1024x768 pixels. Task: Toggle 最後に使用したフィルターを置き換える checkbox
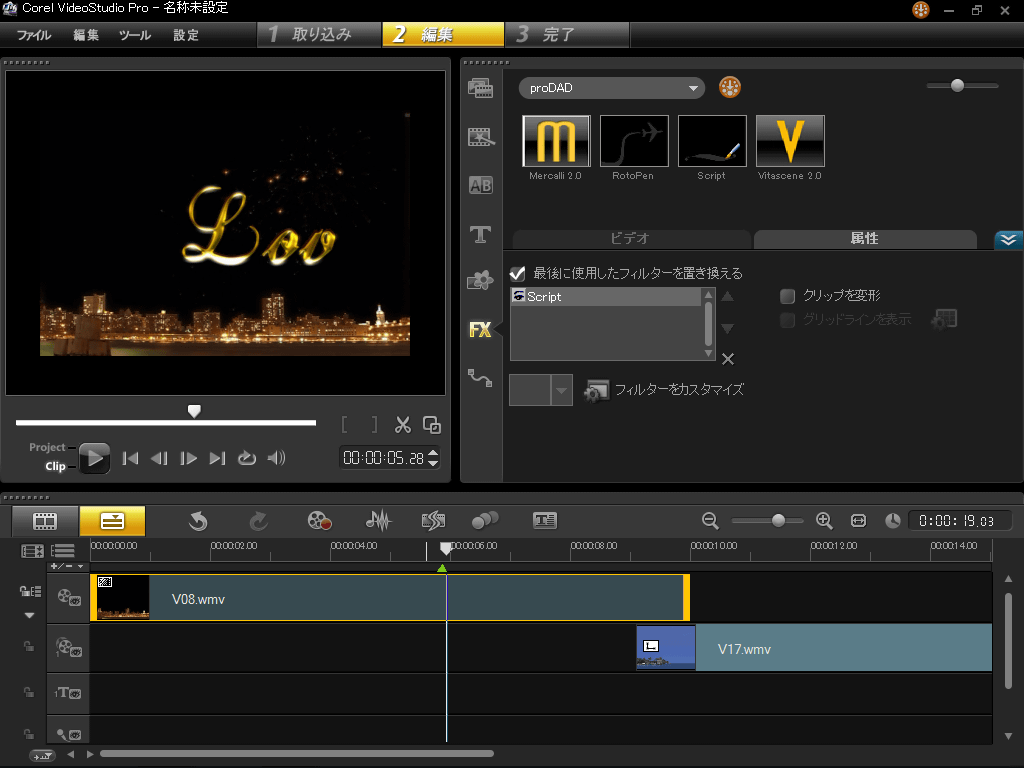[x=517, y=274]
